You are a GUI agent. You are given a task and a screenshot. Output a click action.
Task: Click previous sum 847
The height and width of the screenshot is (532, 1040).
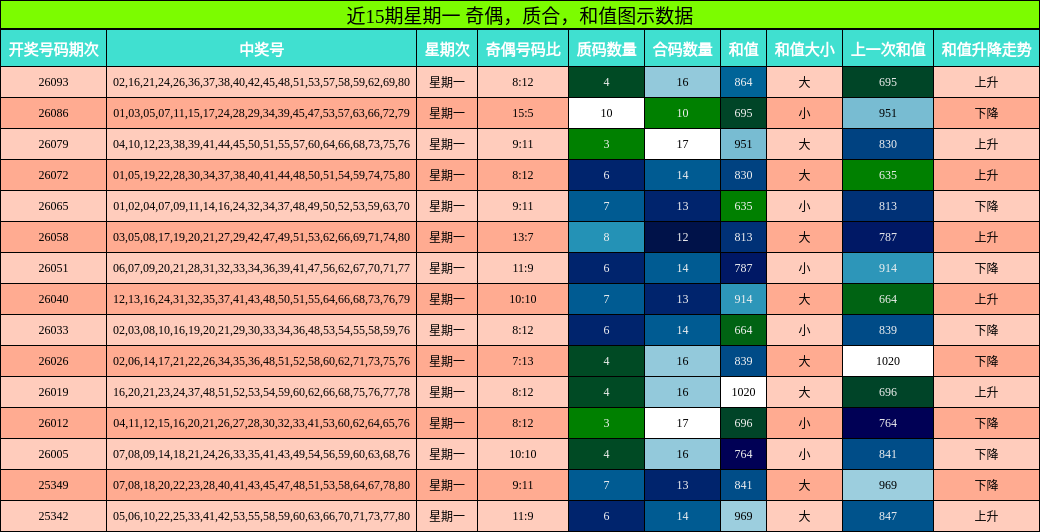click(888, 516)
